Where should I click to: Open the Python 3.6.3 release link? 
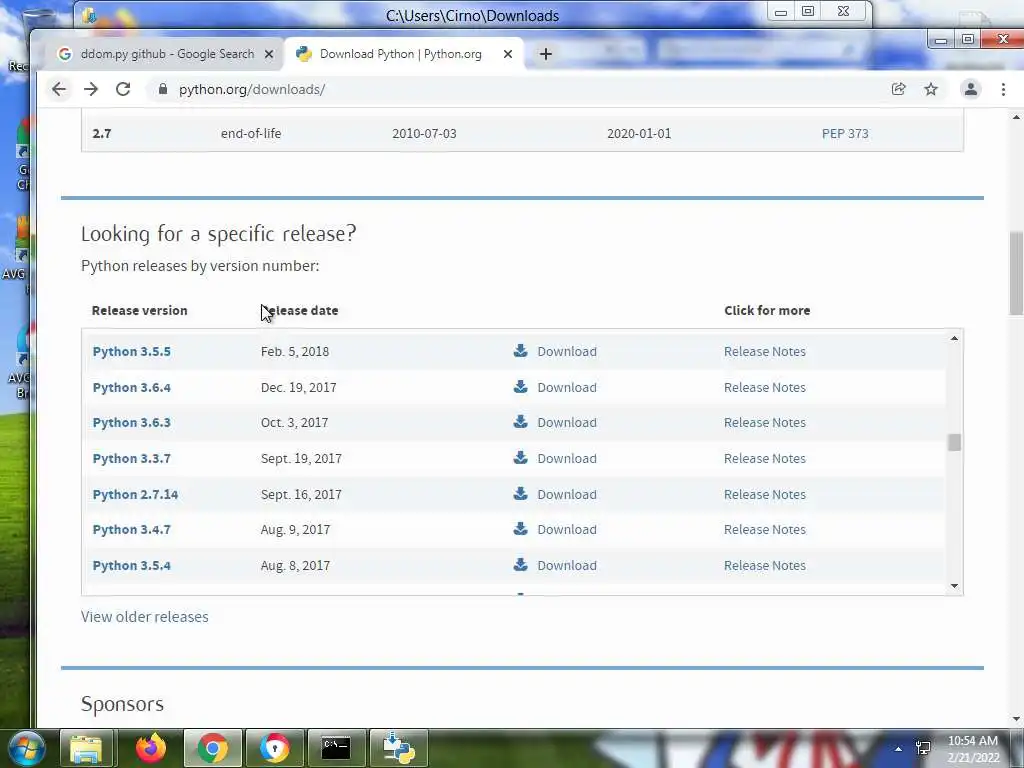pyautogui.click(x=131, y=423)
